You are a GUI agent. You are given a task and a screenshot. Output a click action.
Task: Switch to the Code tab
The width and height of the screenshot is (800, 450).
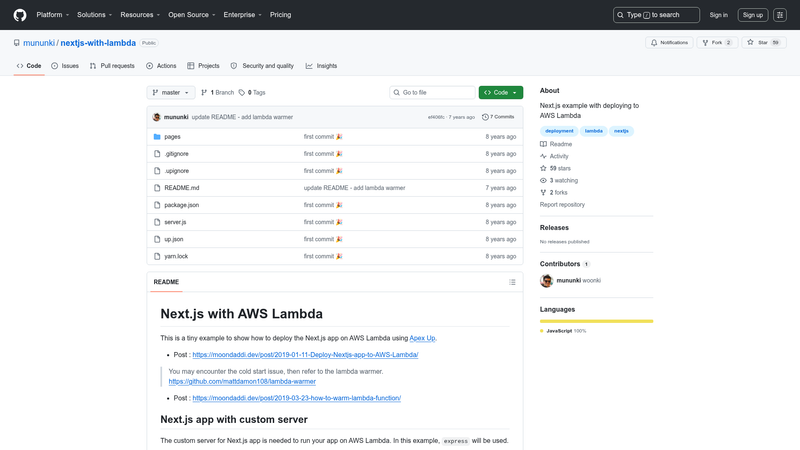(x=29, y=66)
